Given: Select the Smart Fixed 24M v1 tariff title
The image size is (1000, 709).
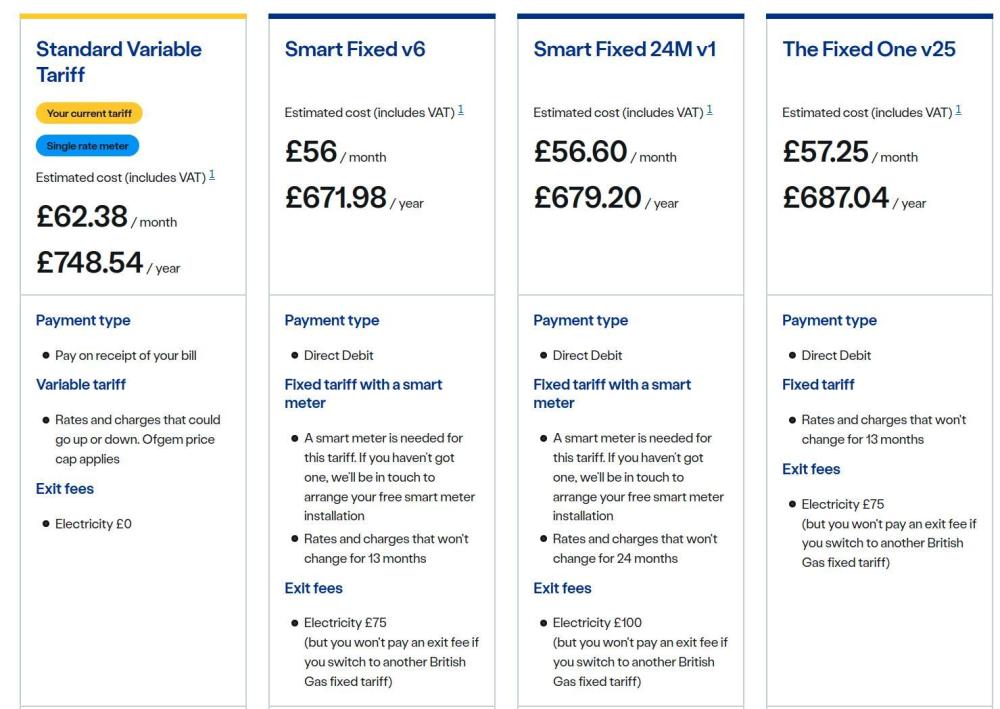Looking at the screenshot, I should [x=624, y=49].
